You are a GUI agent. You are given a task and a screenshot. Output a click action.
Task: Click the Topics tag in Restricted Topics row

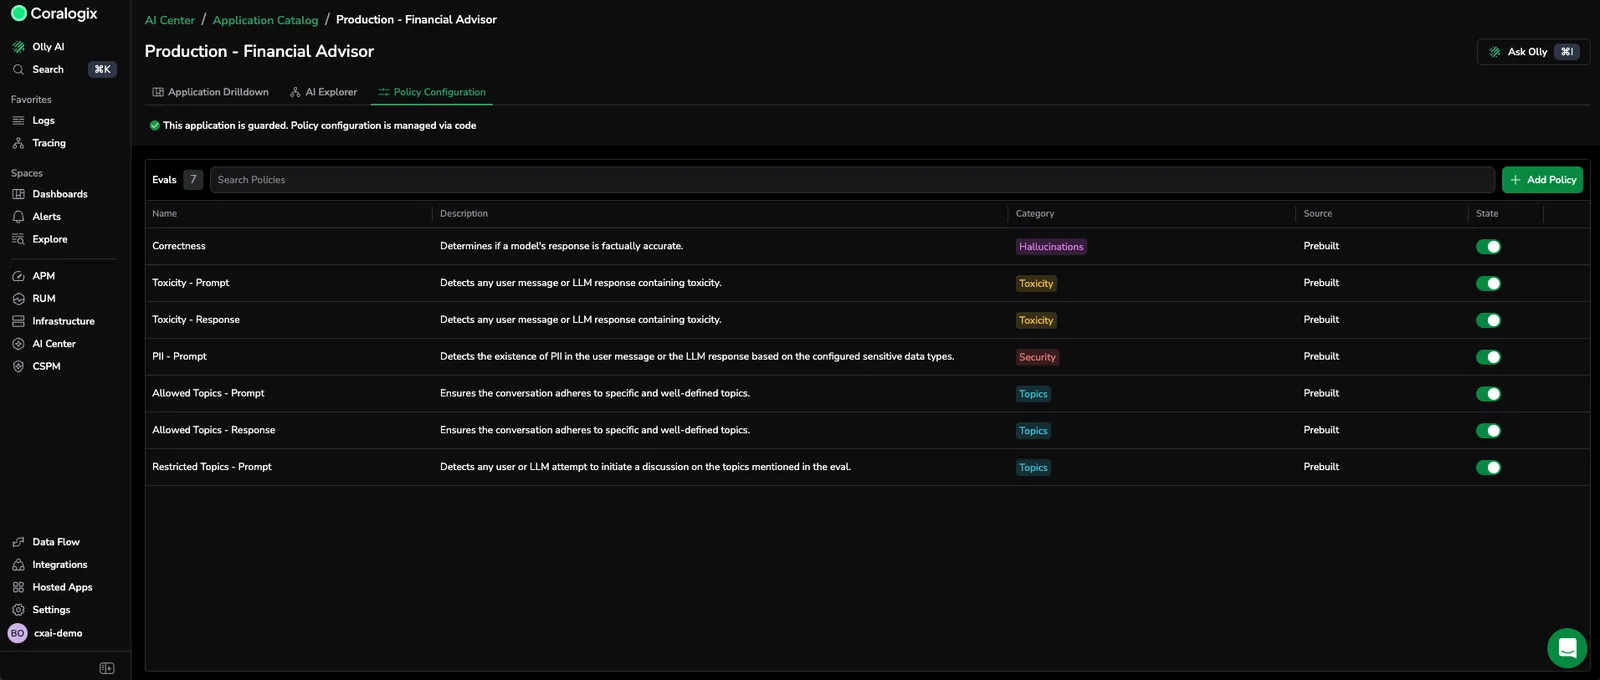[x=1033, y=468]
